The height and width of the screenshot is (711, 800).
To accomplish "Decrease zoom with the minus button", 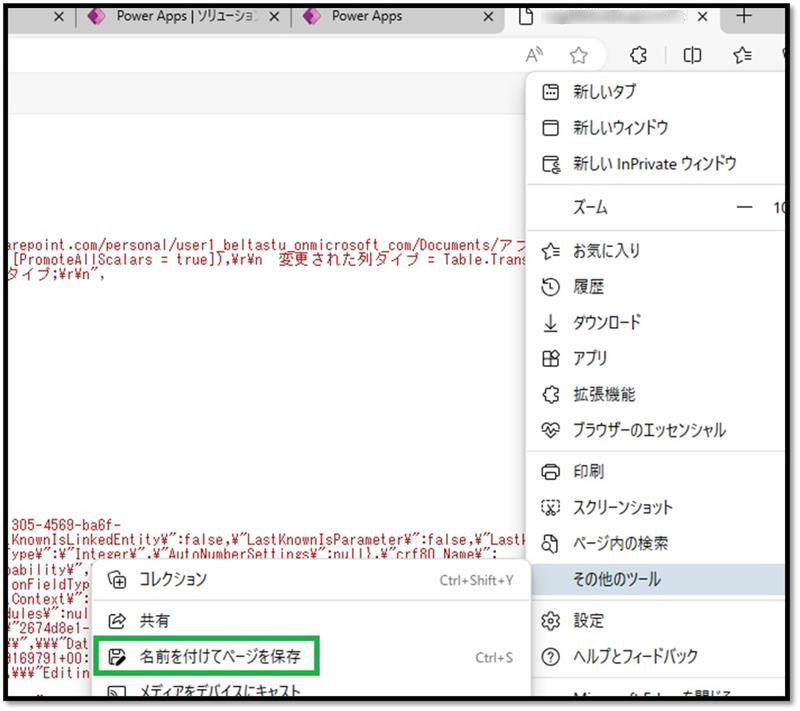I will point(744,207).
